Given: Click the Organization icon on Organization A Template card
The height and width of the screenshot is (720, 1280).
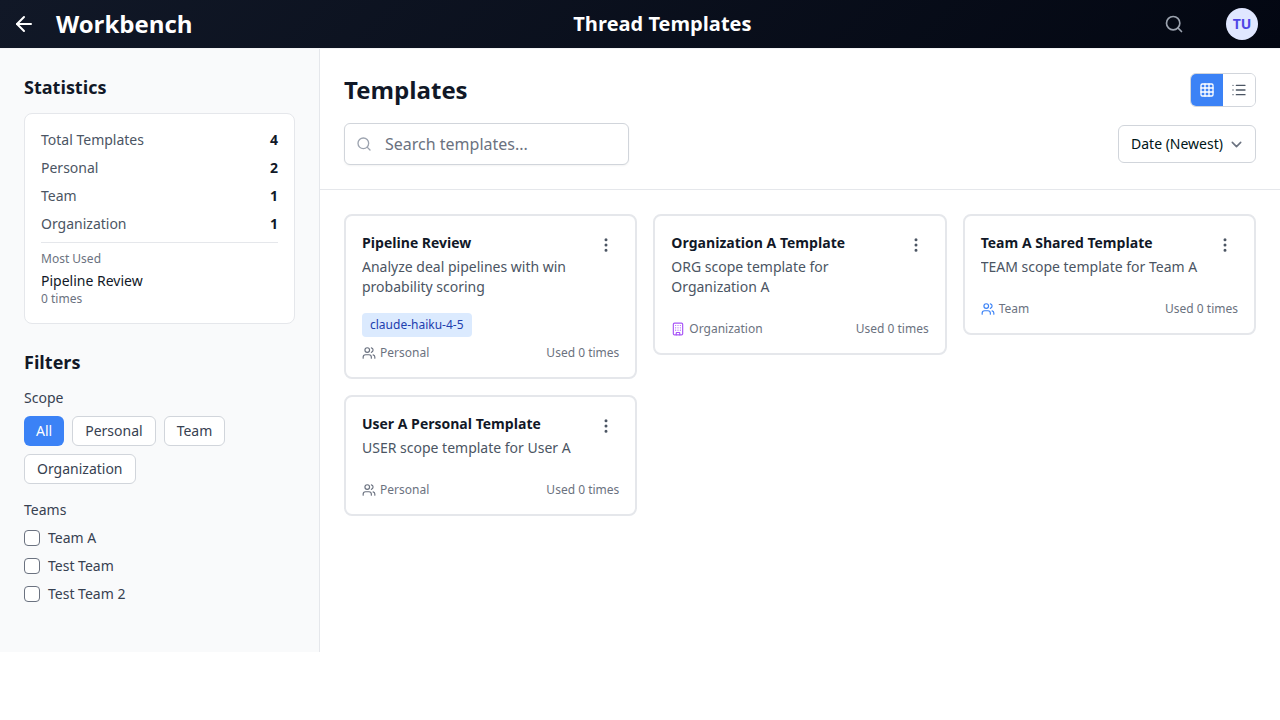Looking at the screenshot, I should coord(679,328).
